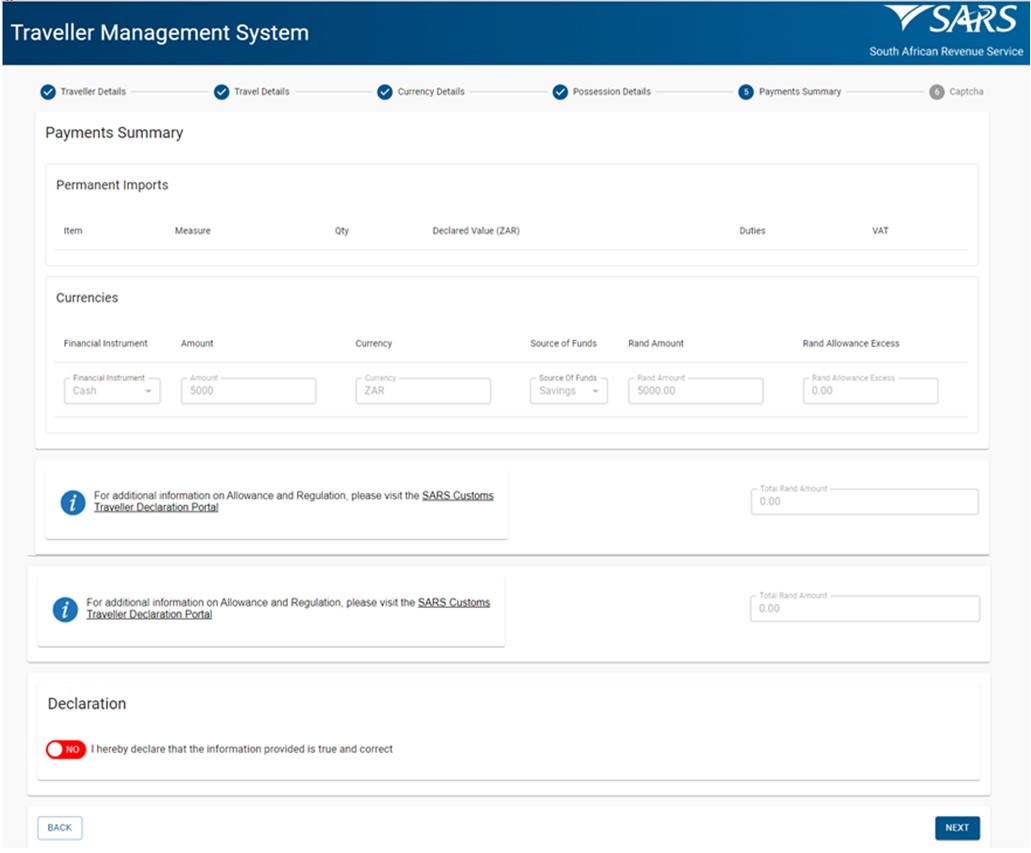Click the 'Source of Funds' column header
1031x853 pixels.
(x=563, y=343)
